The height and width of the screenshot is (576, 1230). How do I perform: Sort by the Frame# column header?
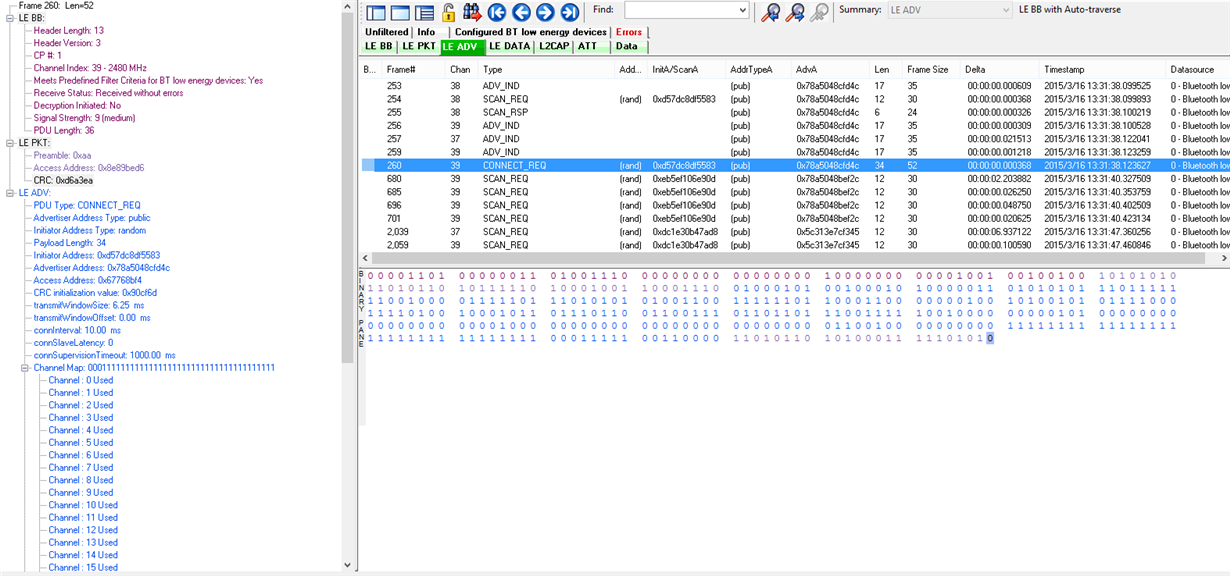(x=414, y=70)
